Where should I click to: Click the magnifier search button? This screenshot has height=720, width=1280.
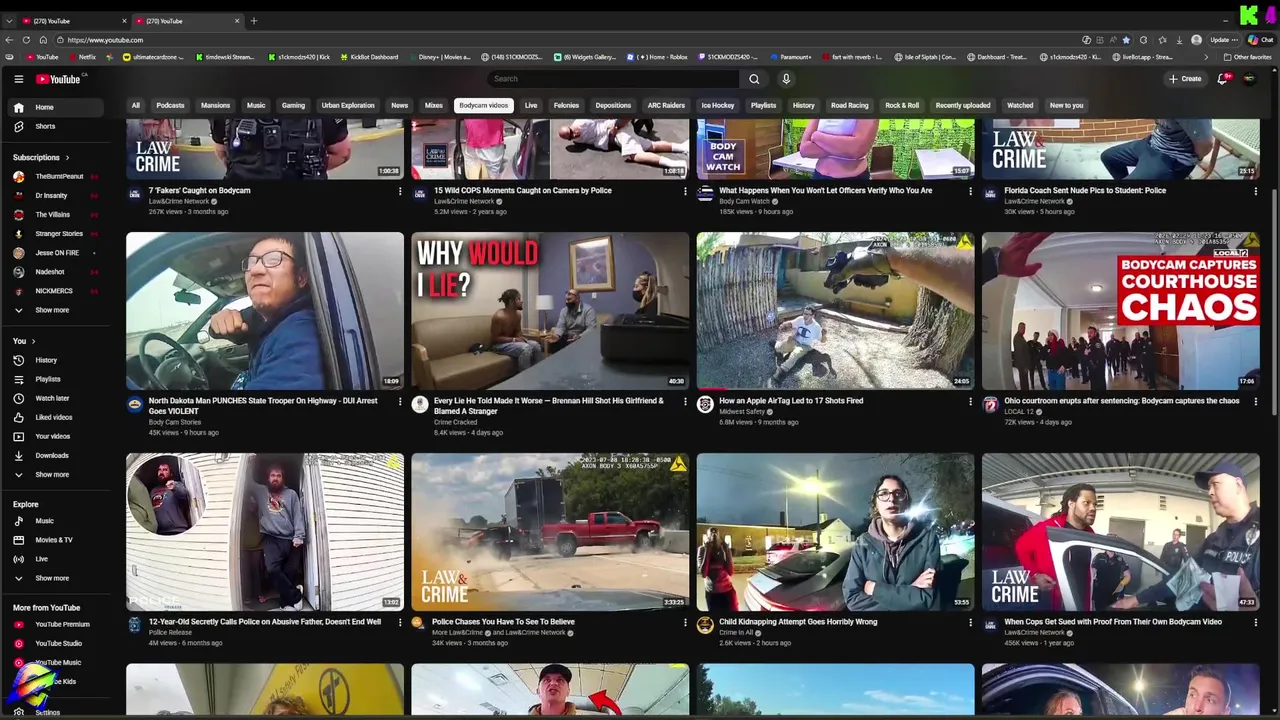tap(754, 79)
